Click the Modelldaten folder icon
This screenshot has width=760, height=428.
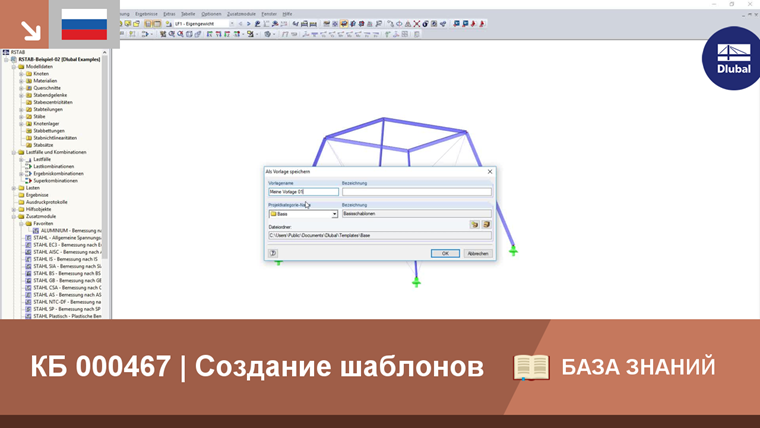pos(21,66)
